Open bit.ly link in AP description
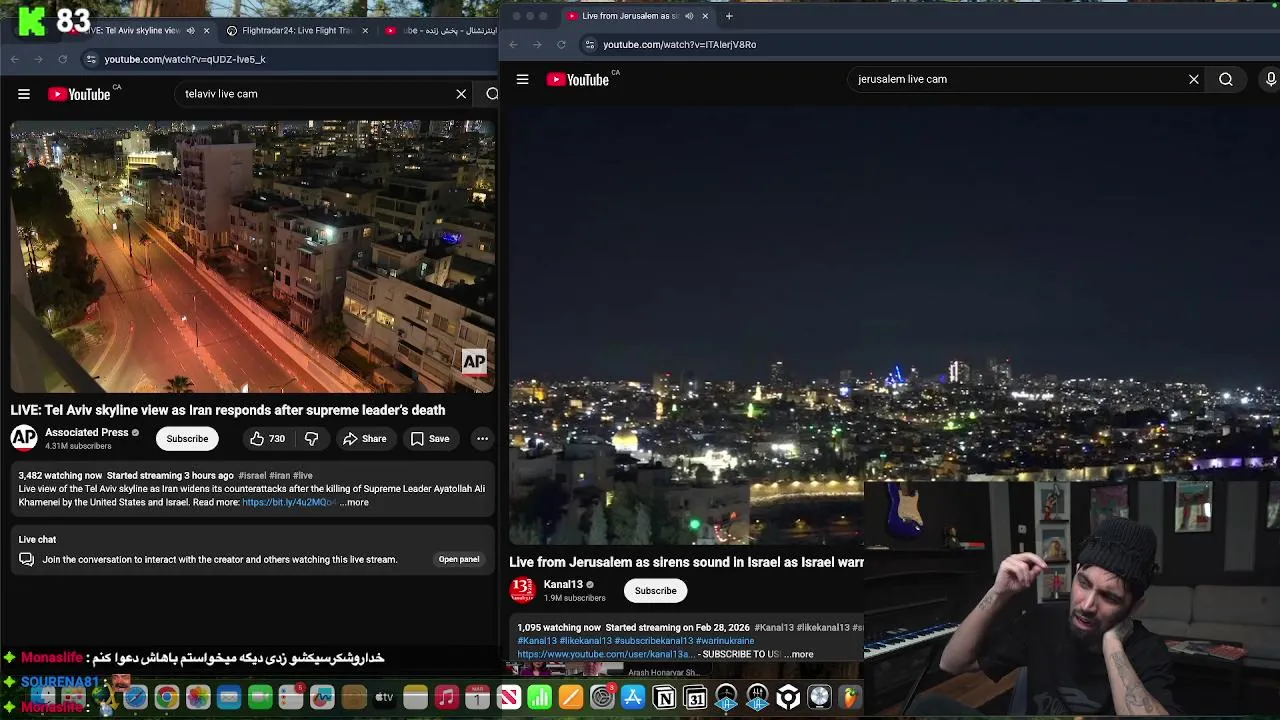The width and height of the screenshot is (1280, 720). (288, 502)
